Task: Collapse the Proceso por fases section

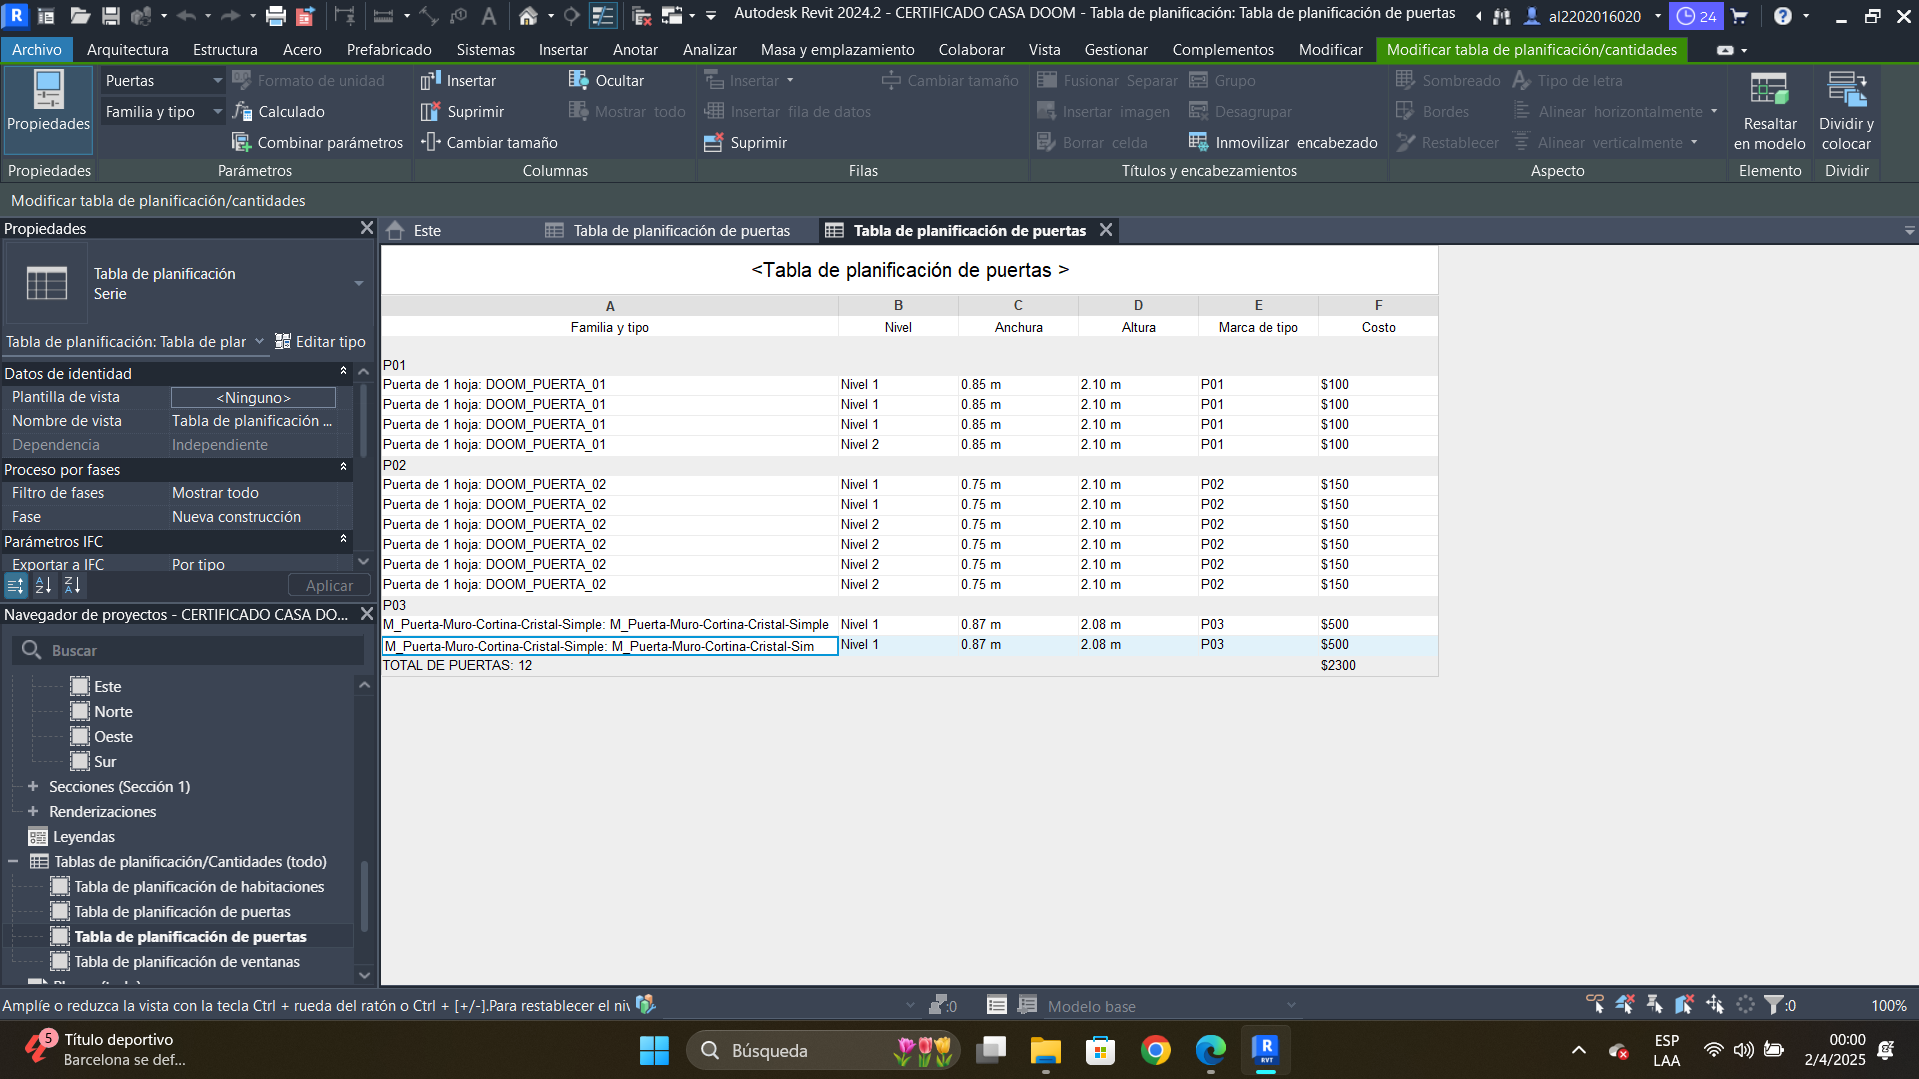Action: 343,468
